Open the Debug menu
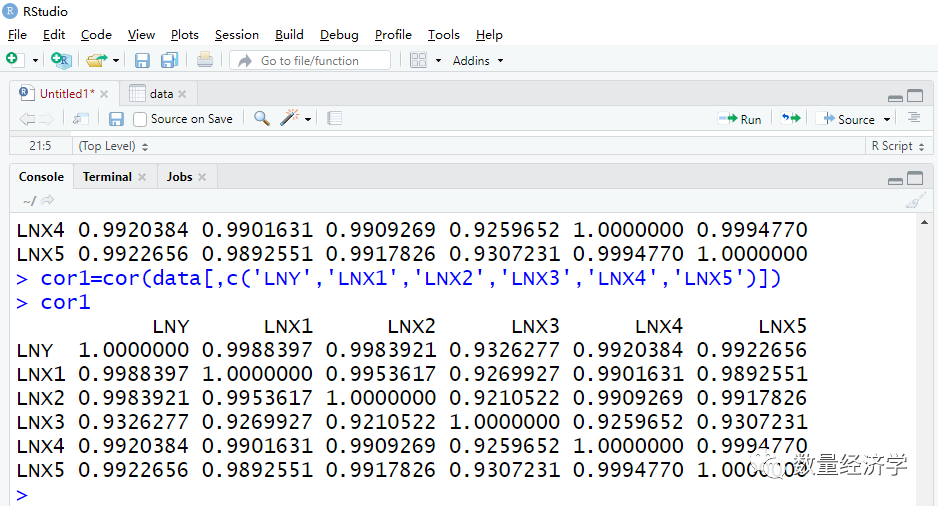 (339, 35)
